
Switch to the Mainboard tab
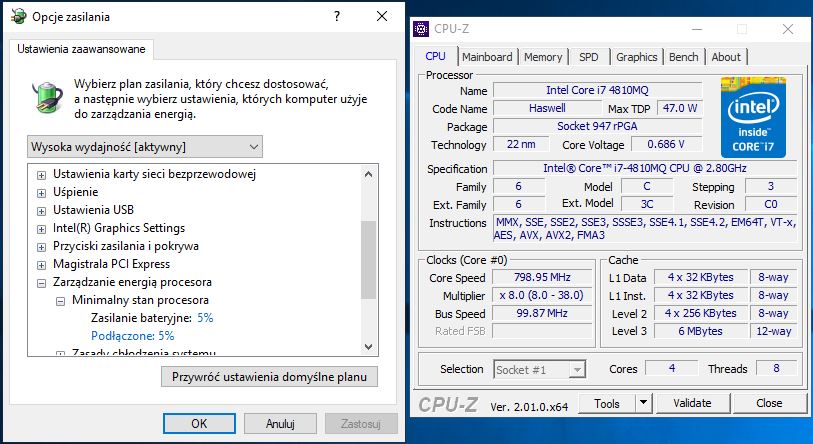(487, 57)
